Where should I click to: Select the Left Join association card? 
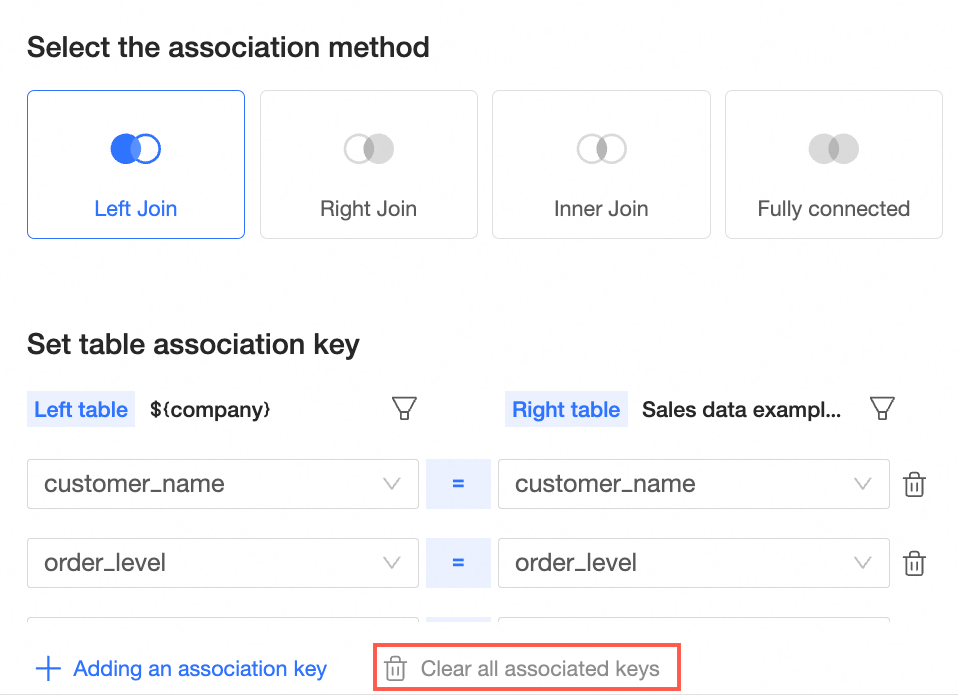(x=136, y=165)
